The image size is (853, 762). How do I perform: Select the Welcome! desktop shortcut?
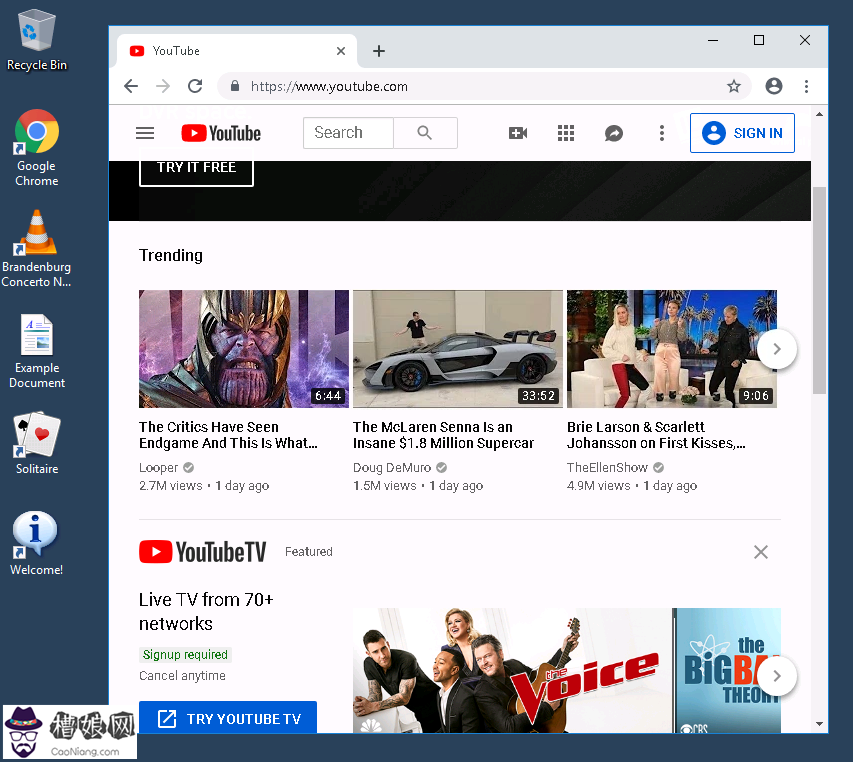(36, 543)
